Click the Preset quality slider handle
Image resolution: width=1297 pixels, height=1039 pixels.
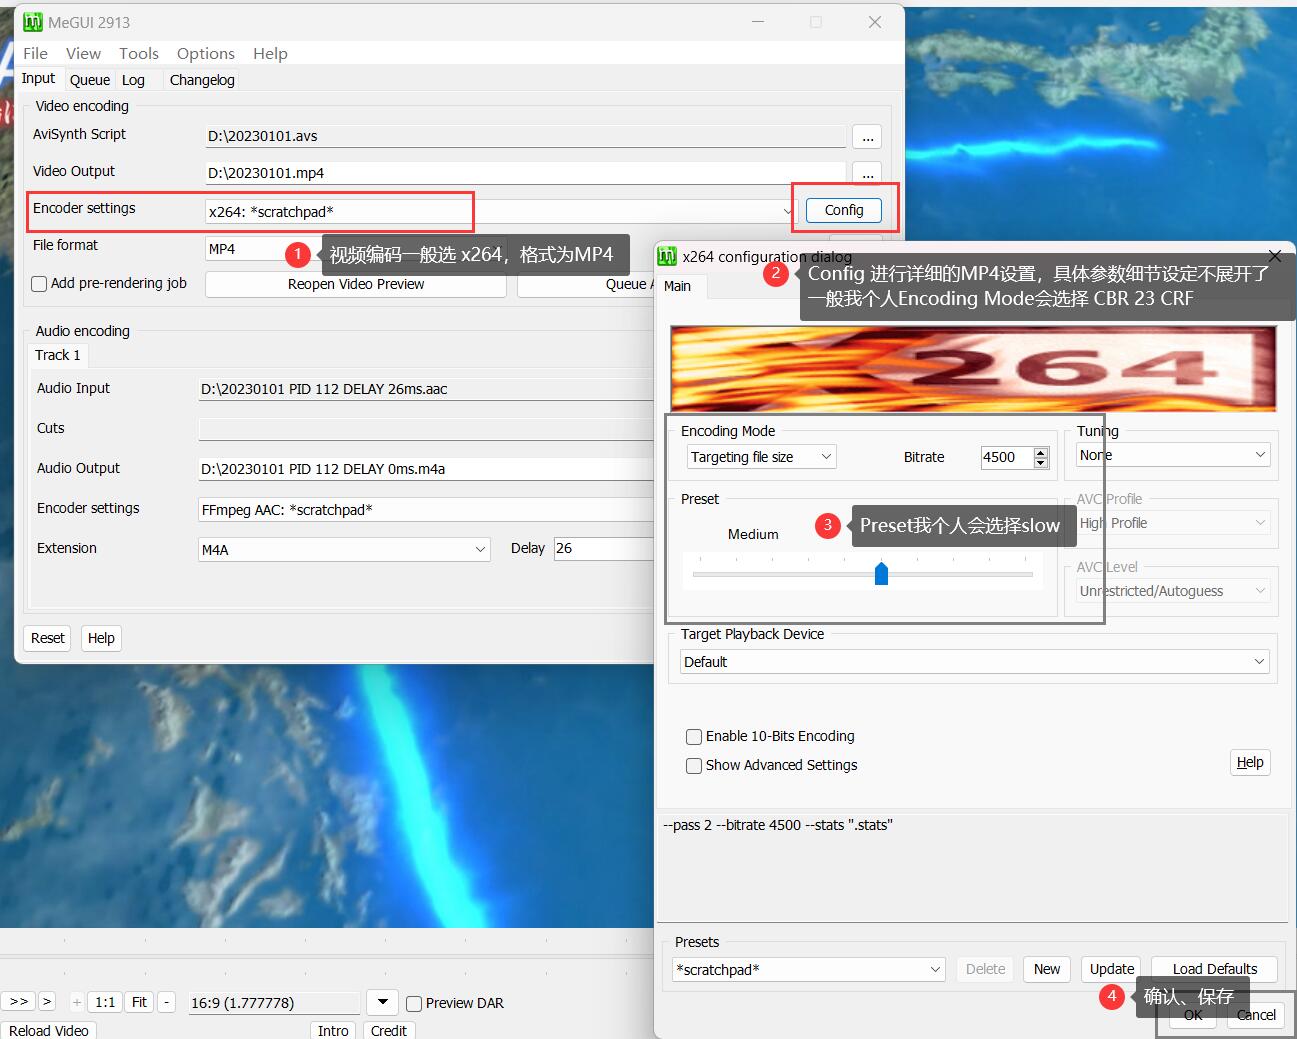pyautogui.click(x=881, y=574)
